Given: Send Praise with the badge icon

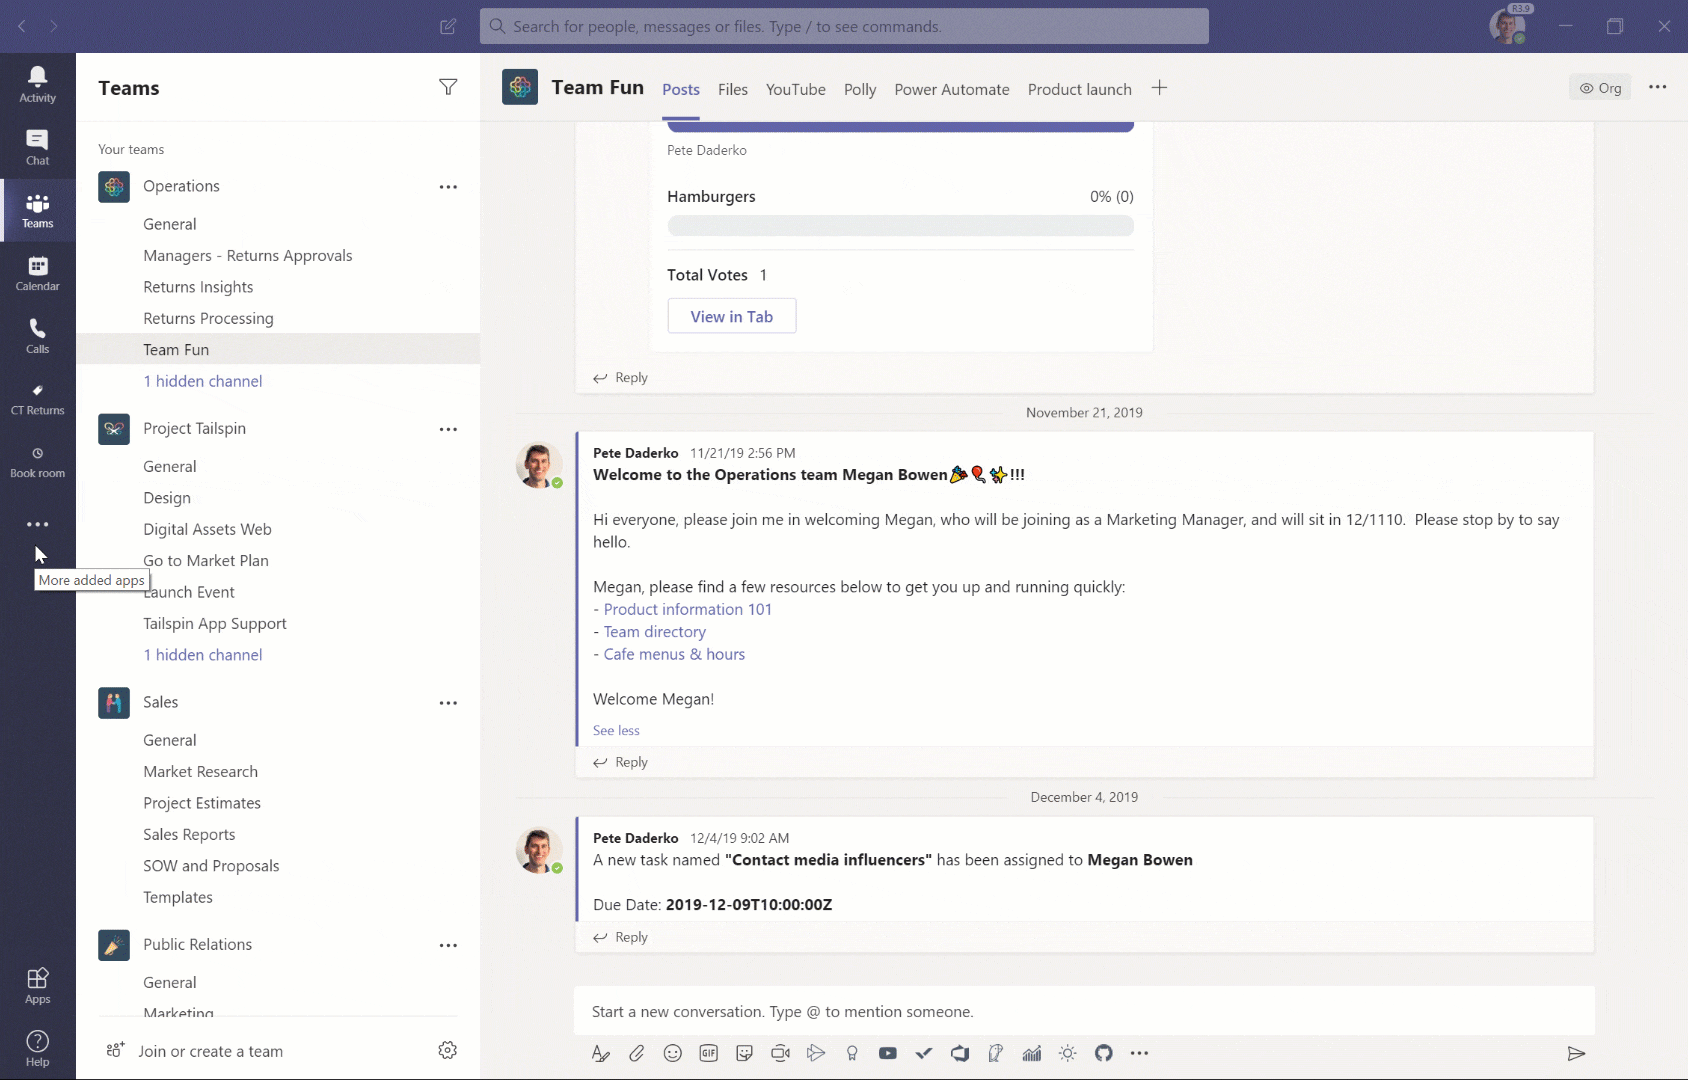Looking at the screenshot, I should click(x=852, y=1053).
